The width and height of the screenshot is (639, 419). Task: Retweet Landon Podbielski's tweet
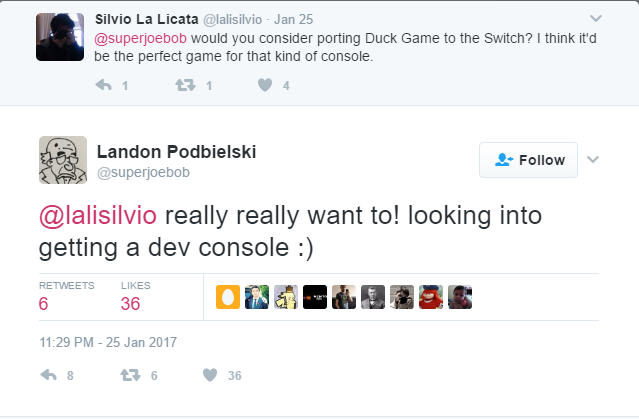130,375
